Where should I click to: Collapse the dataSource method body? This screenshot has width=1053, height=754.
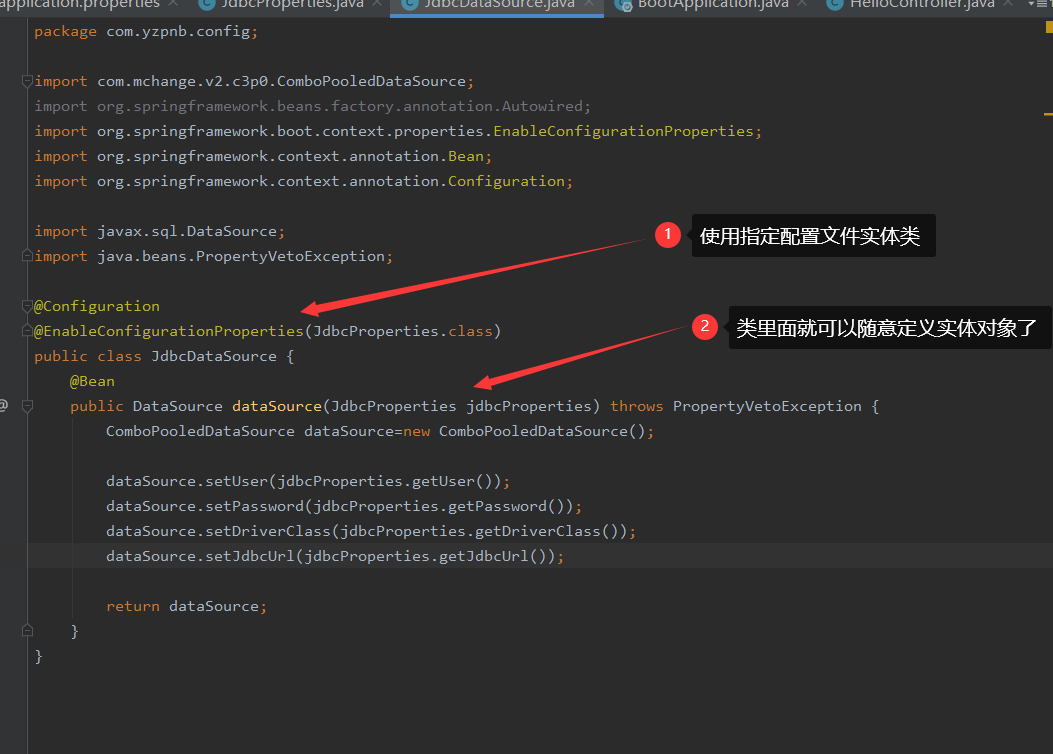(x=27, y=406)
